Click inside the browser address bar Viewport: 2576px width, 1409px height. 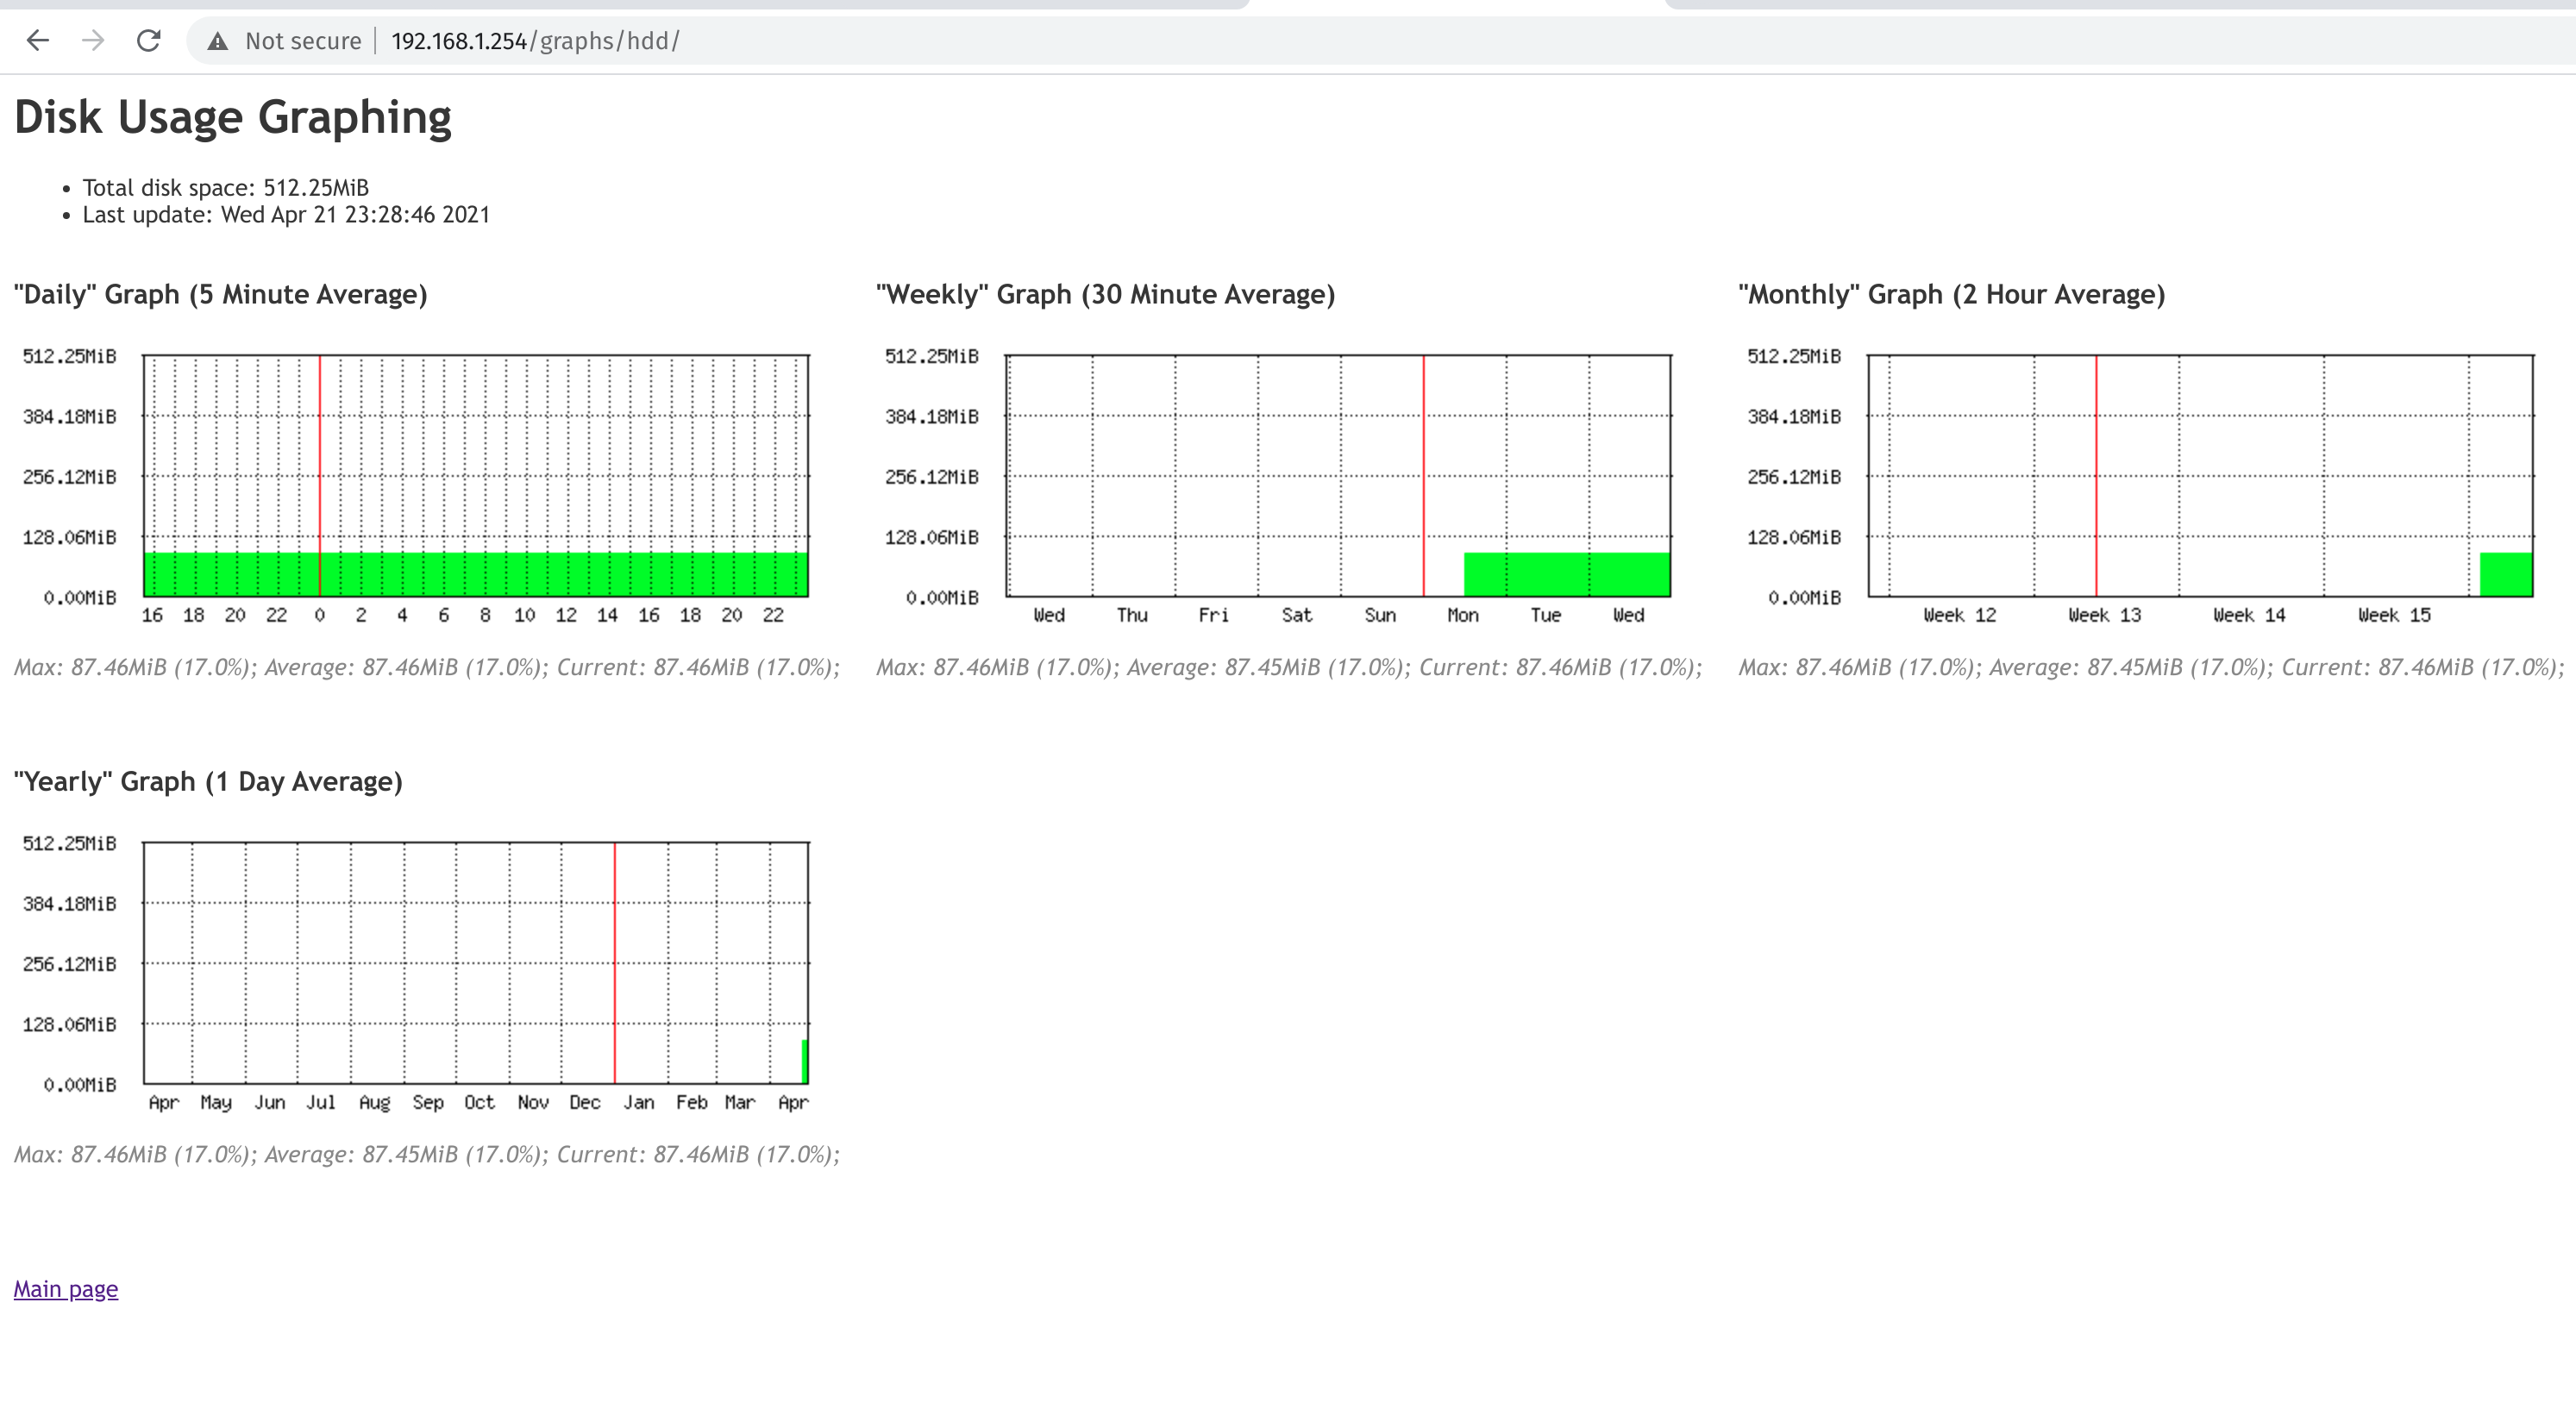(700, 41)
